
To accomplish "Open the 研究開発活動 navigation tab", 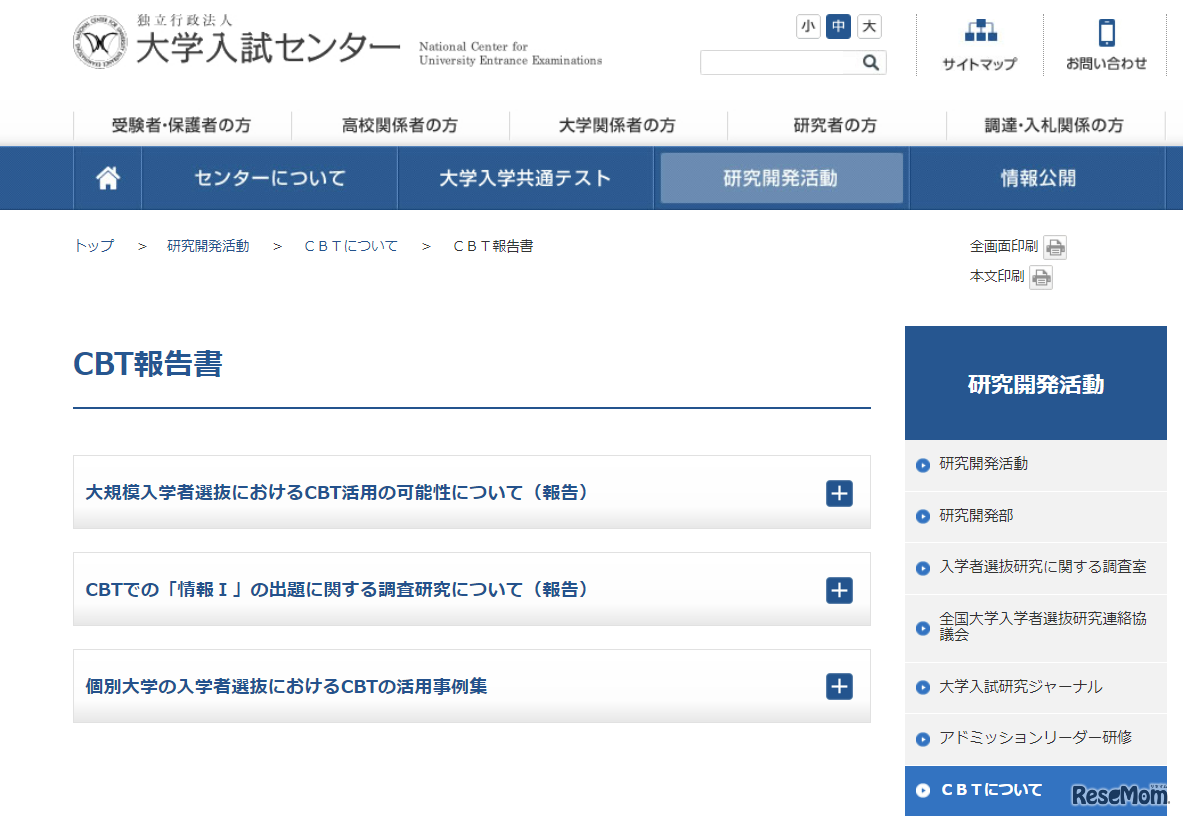I will tap(781, 177).
